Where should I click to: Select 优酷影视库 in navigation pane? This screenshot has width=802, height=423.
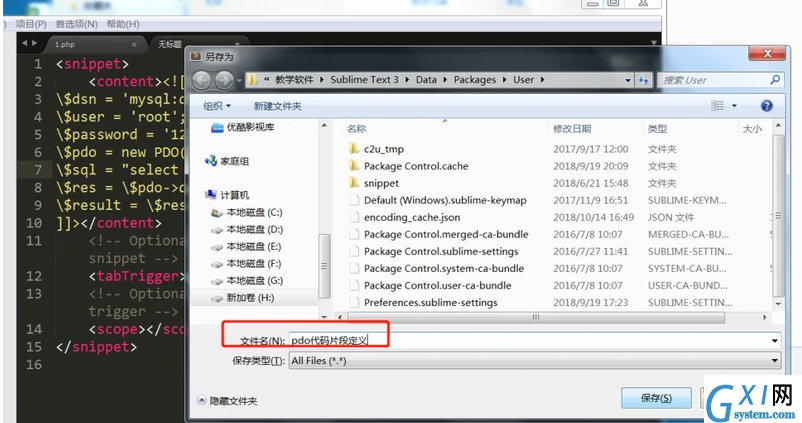(243, 127)
